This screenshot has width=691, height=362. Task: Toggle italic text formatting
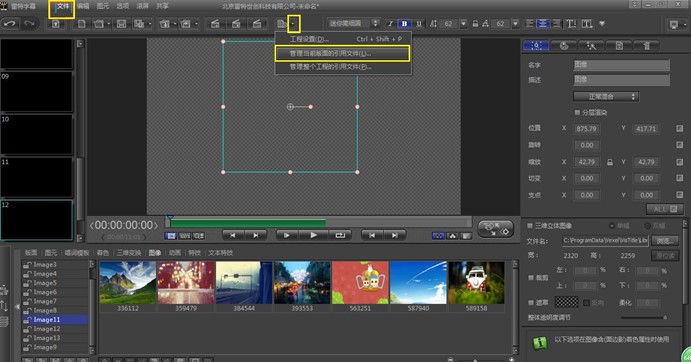[390, 24]
